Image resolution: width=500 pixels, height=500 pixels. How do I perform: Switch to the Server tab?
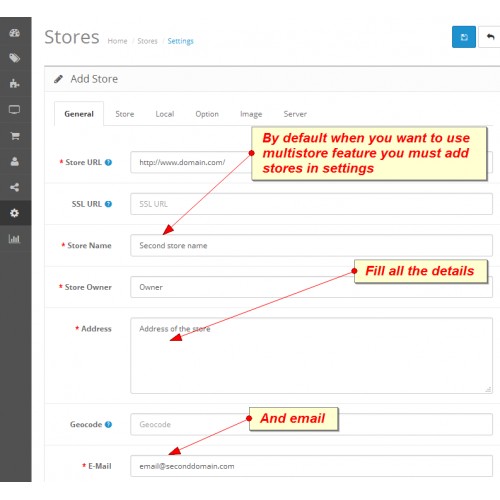(295, 114)
